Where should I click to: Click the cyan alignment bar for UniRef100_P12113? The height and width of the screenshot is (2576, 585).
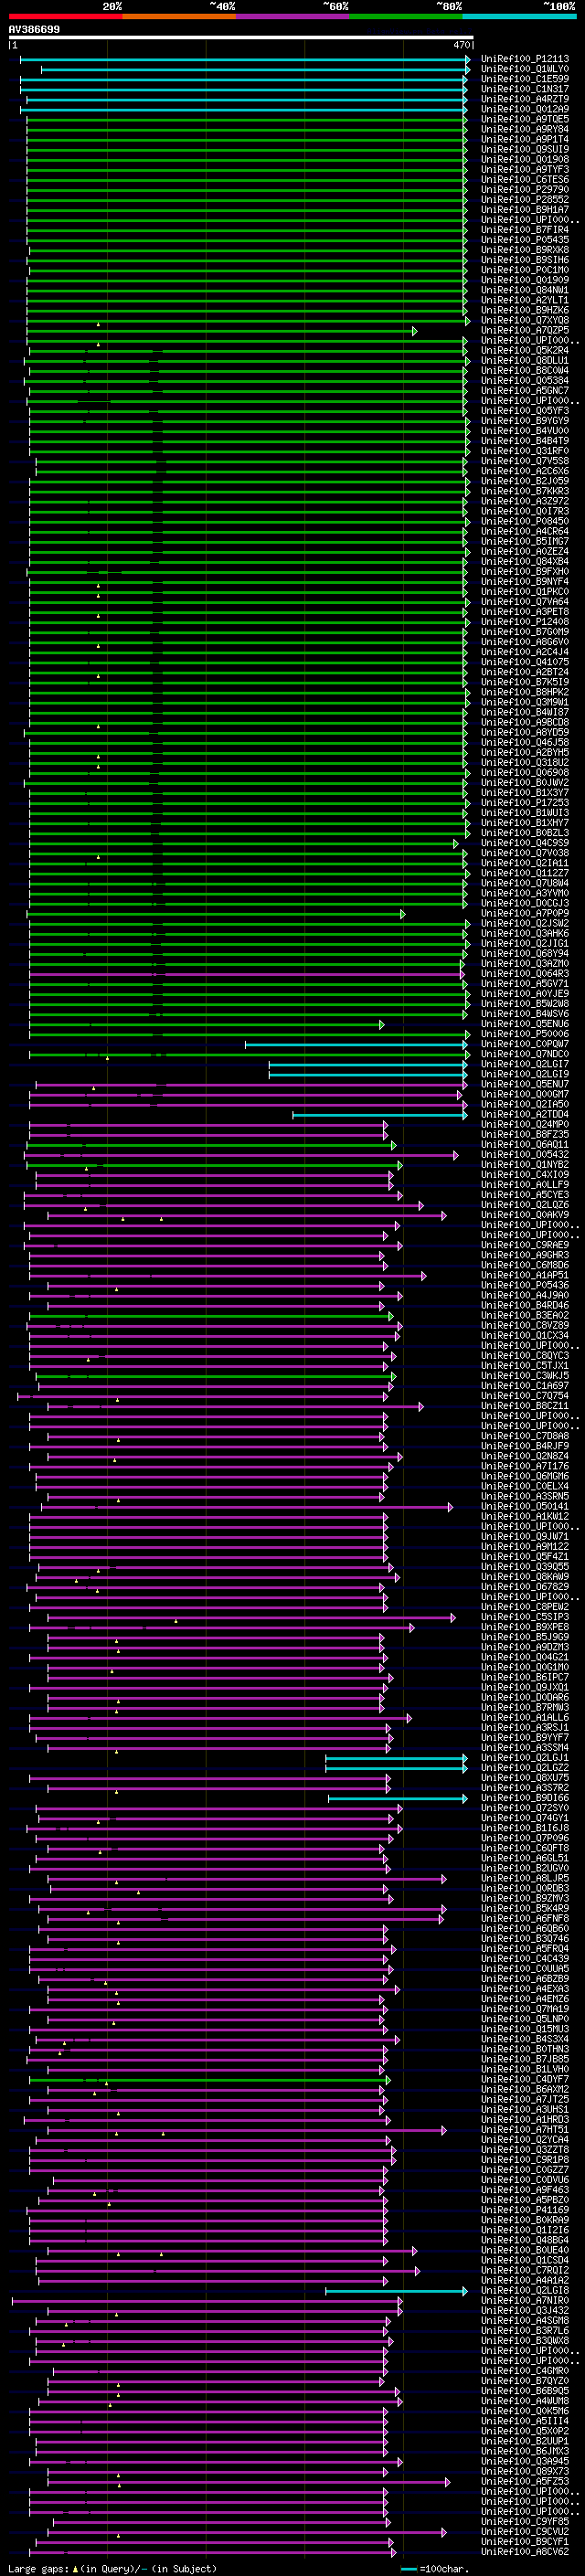(244, 59)
